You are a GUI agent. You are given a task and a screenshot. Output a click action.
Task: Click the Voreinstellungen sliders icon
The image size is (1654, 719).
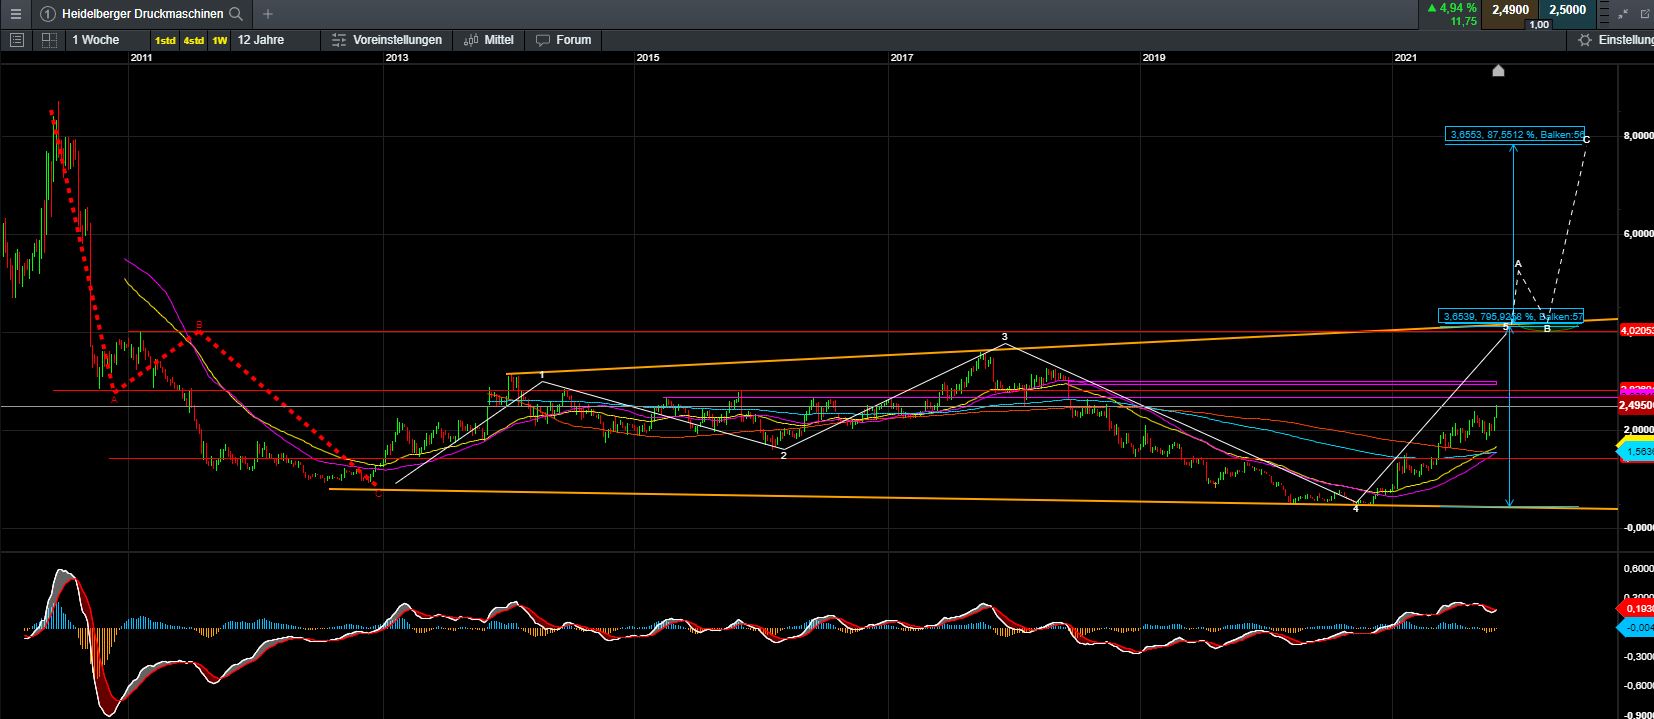pos(339,40)
